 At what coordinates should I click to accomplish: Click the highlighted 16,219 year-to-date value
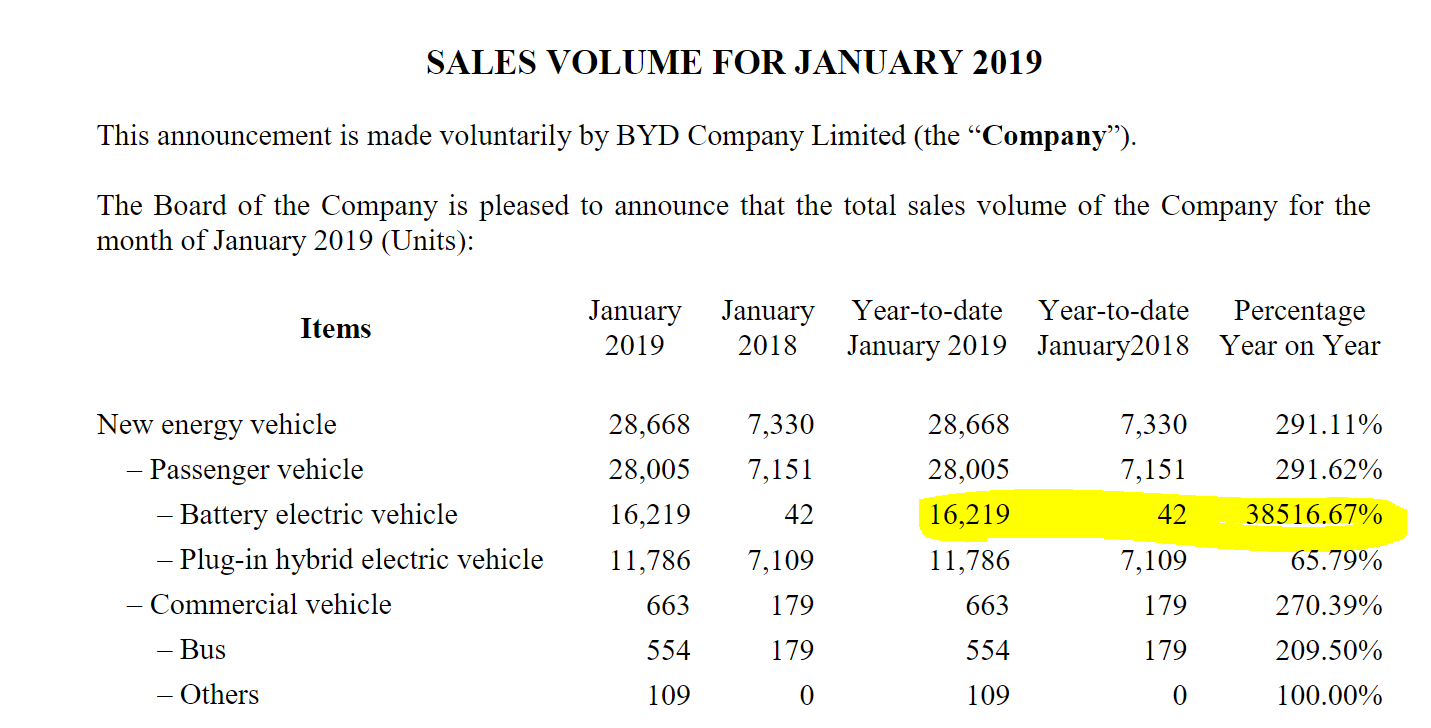point(969,515)
